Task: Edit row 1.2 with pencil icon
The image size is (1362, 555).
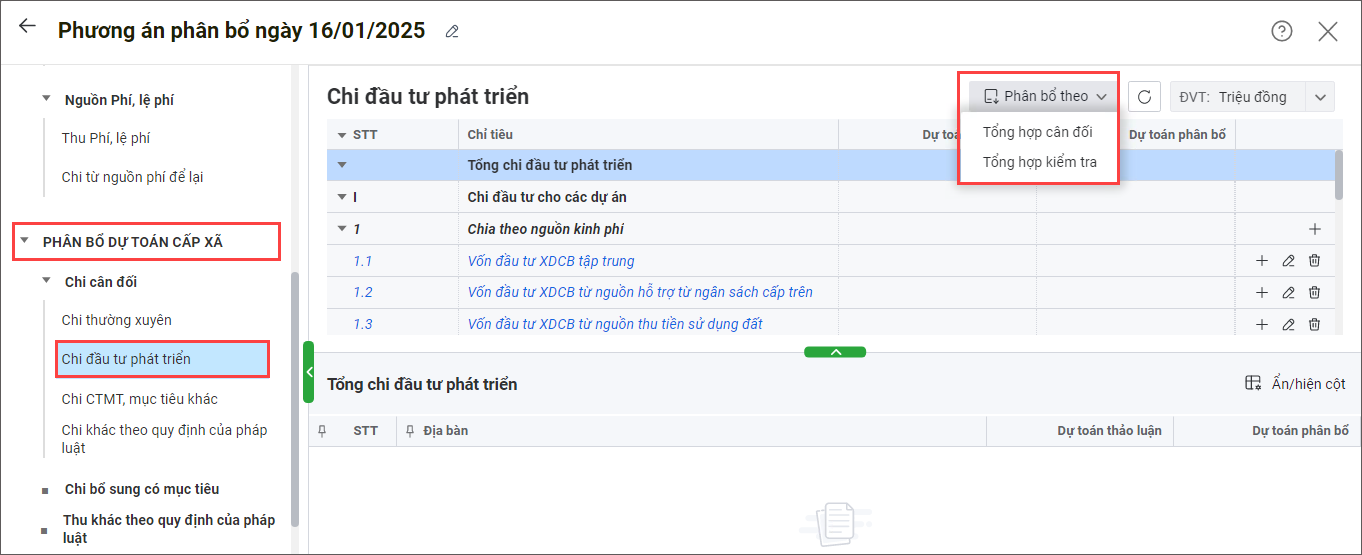Action: 1288,293
